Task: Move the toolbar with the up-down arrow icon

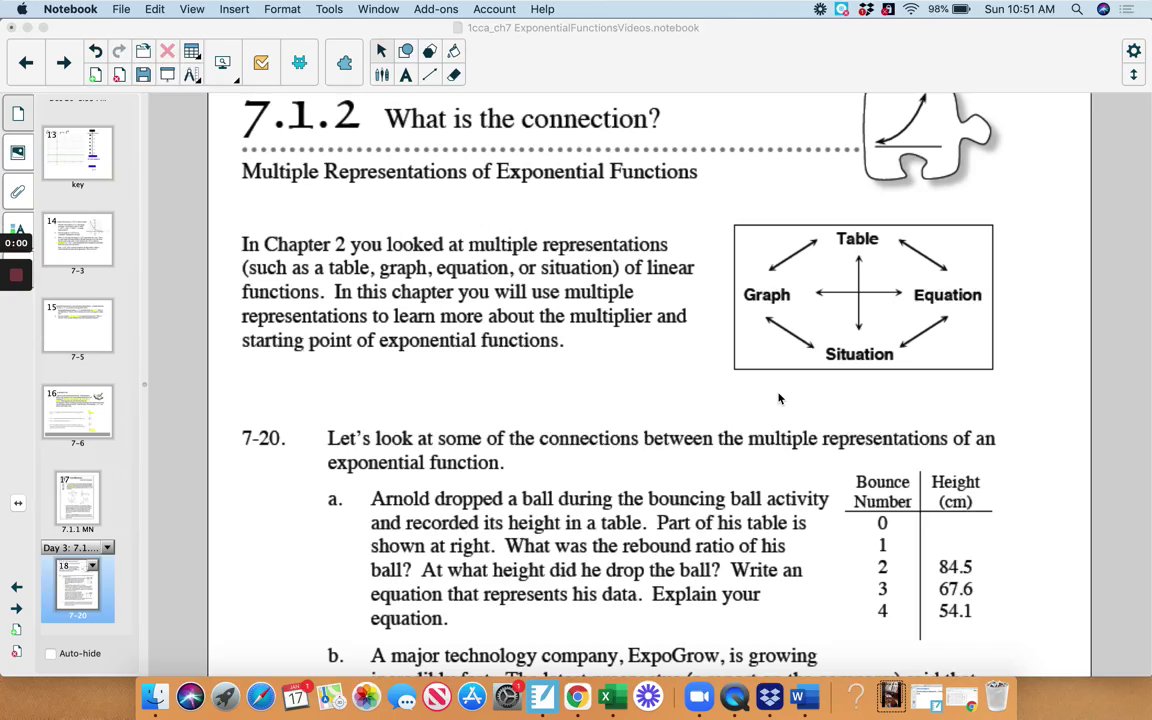Action: 1134,75
